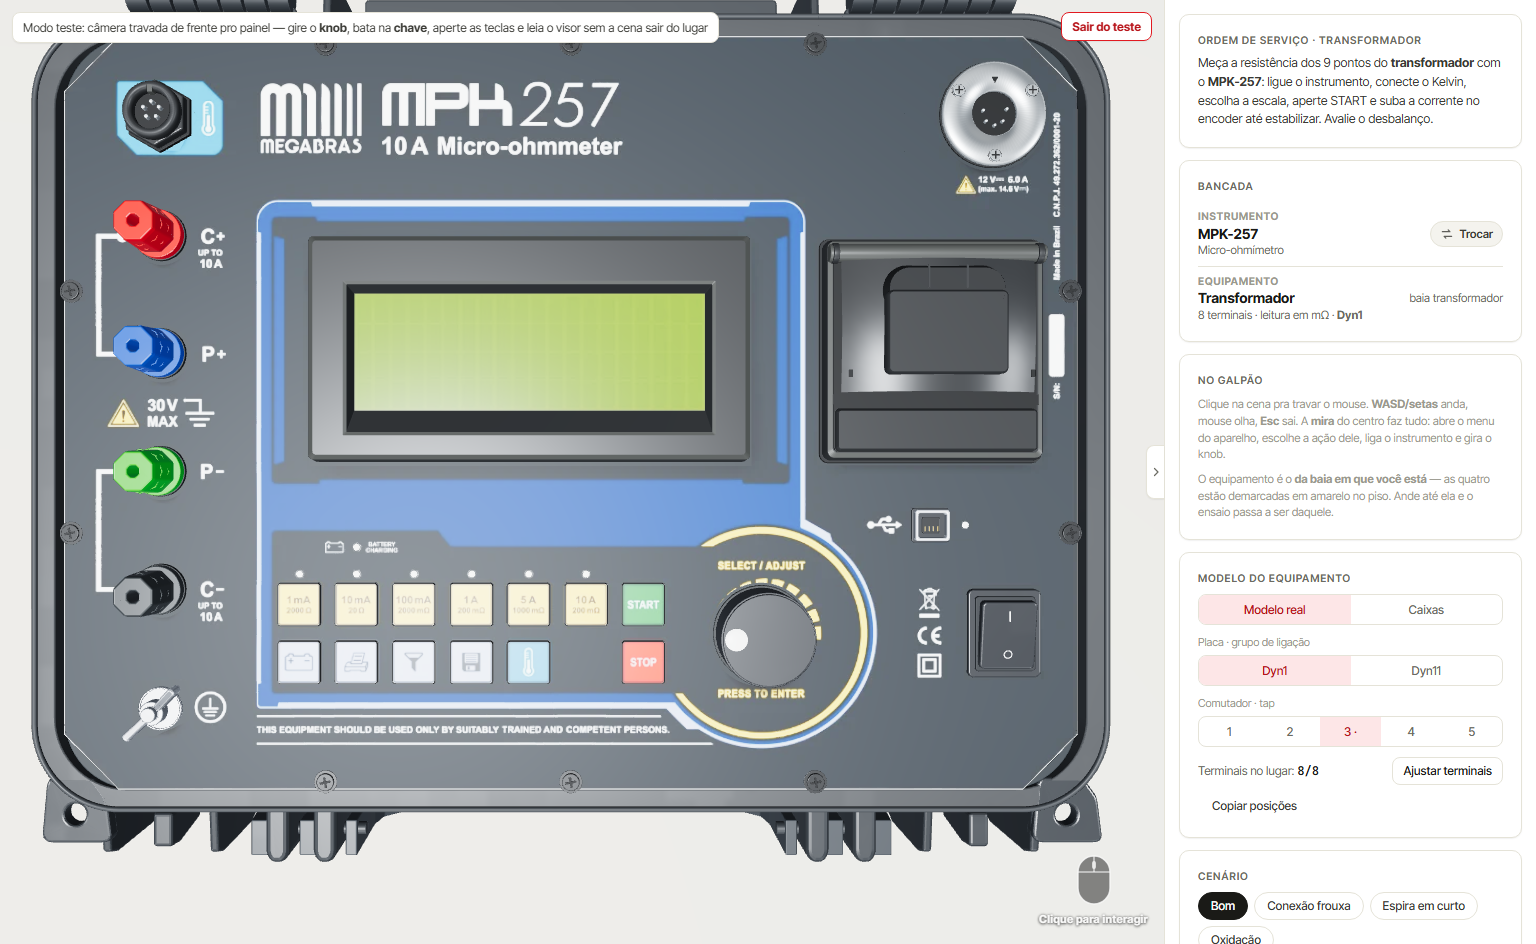
Task: Select the Oxidação scenario chip
Action: [1236, 937]
